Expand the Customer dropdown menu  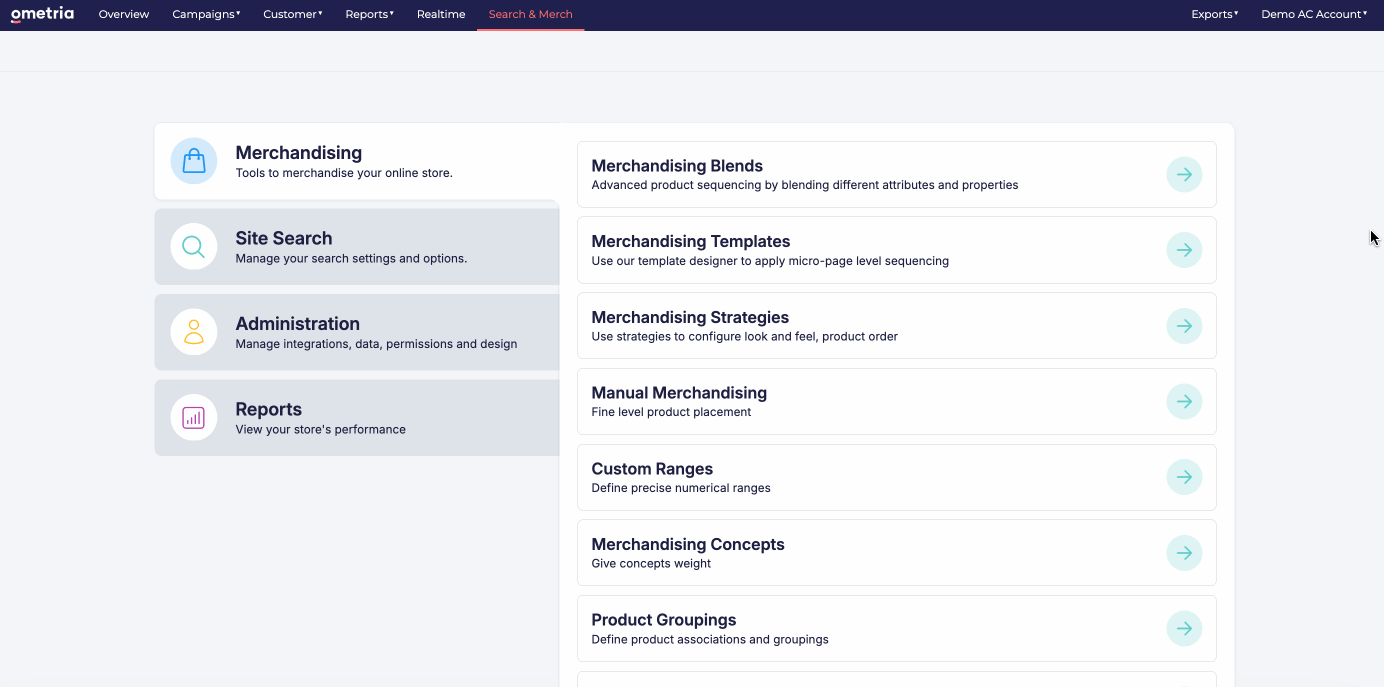[x=293, y=14]
